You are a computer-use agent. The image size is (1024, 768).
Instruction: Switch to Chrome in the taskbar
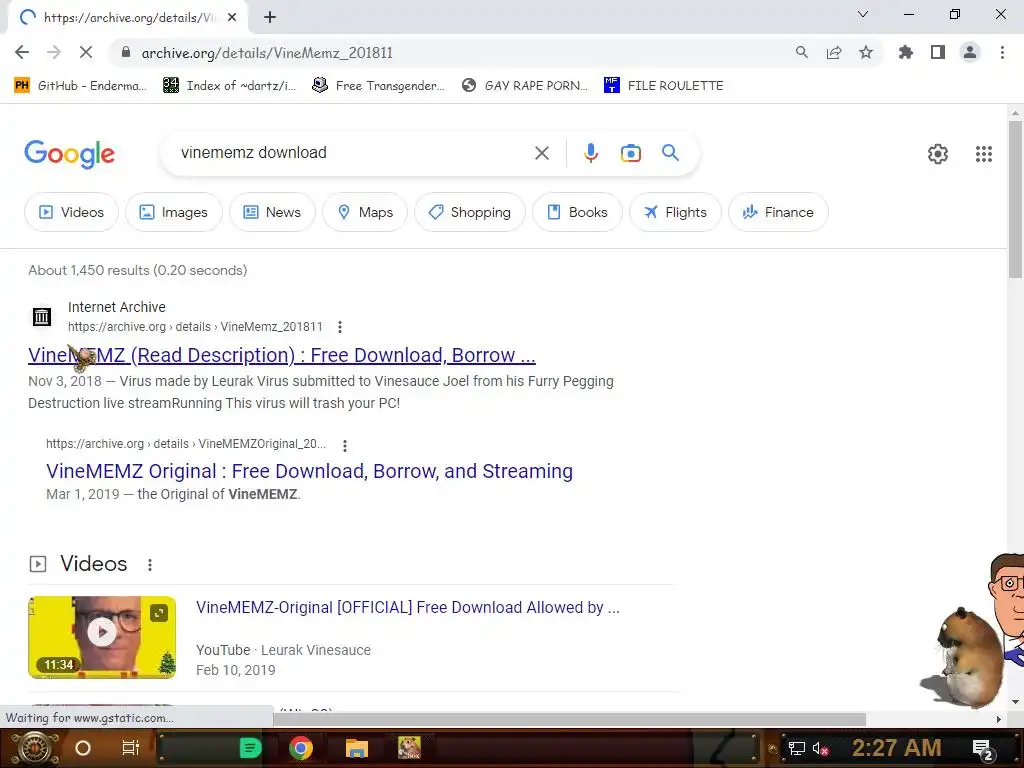coord(301,748)
